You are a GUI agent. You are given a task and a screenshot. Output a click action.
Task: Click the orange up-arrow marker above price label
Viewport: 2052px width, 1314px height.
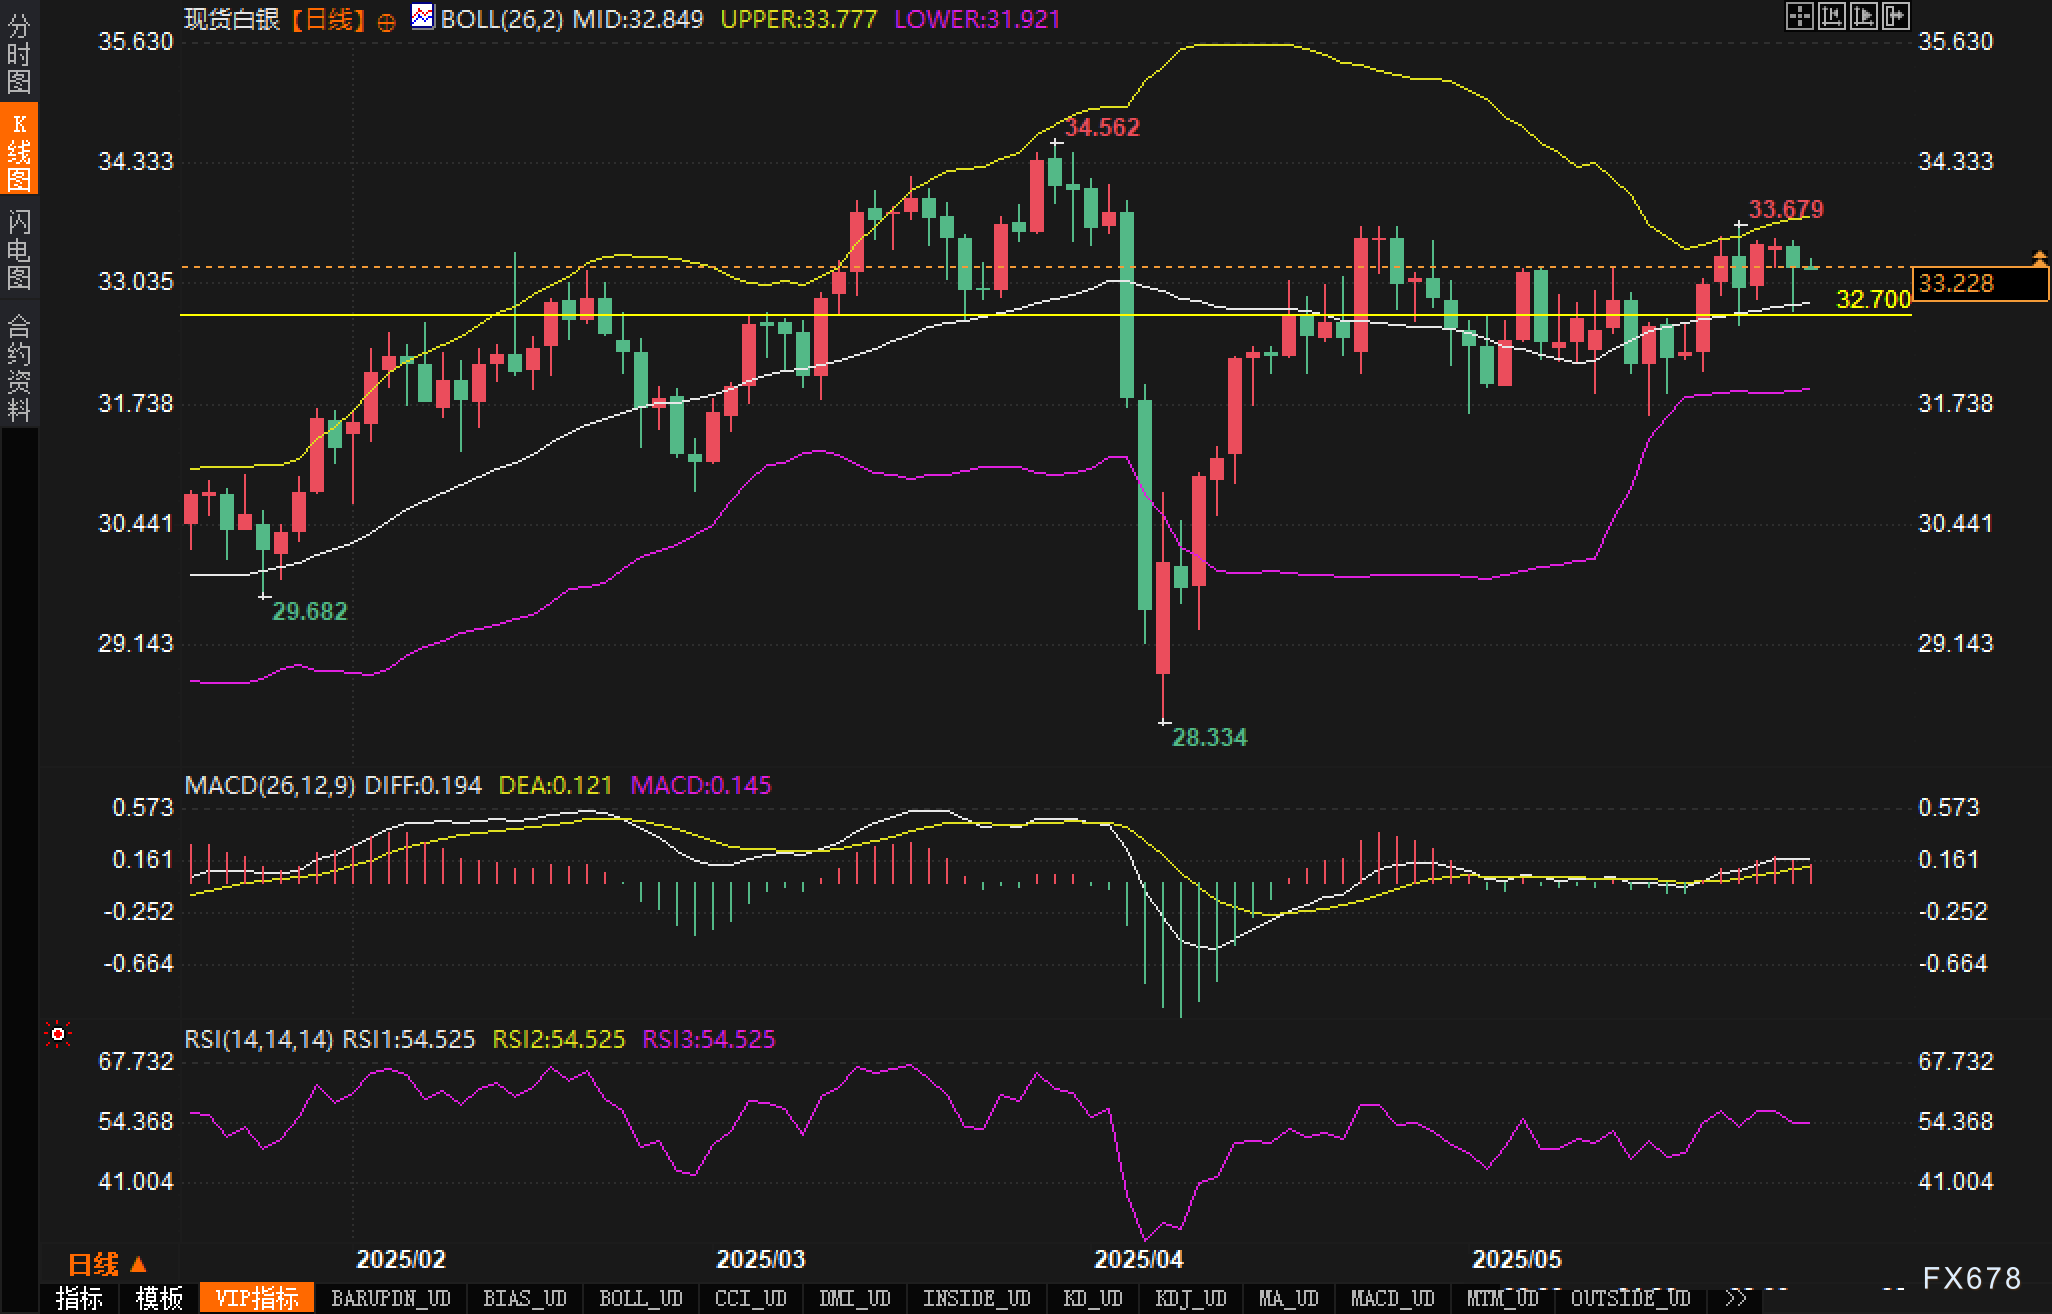click(2039, 258)
